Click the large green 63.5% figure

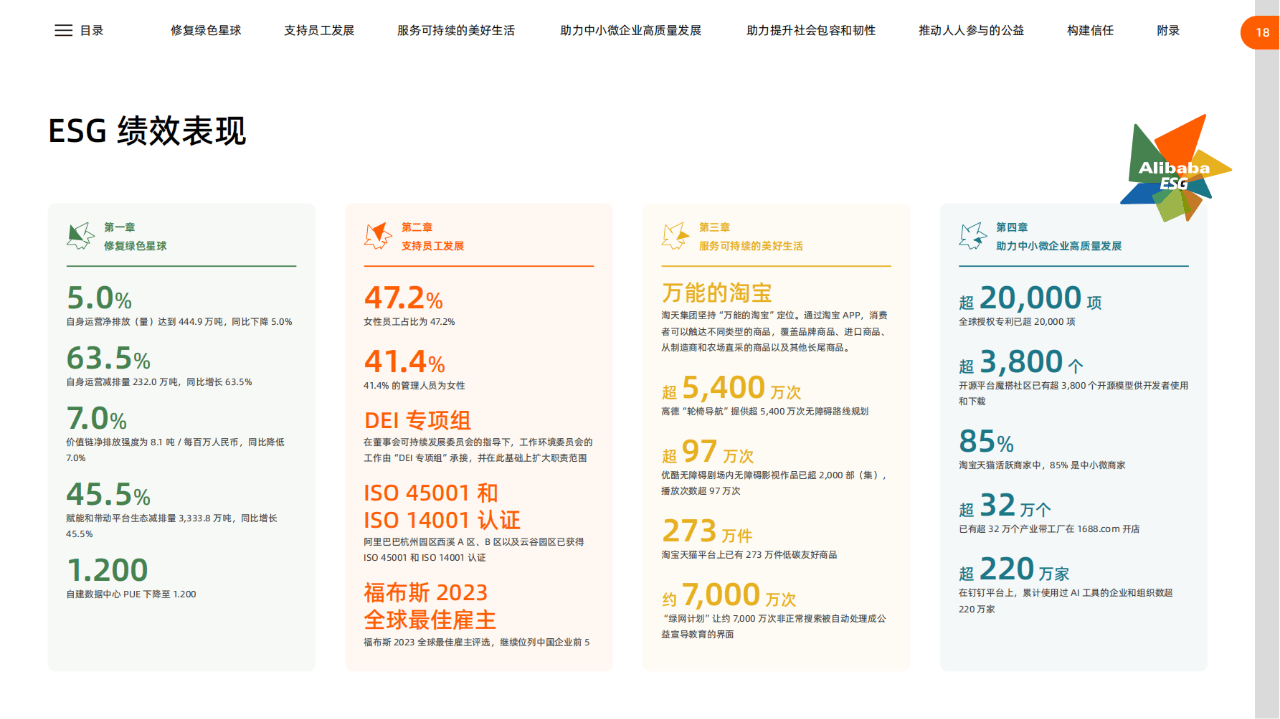pos(108,357)
